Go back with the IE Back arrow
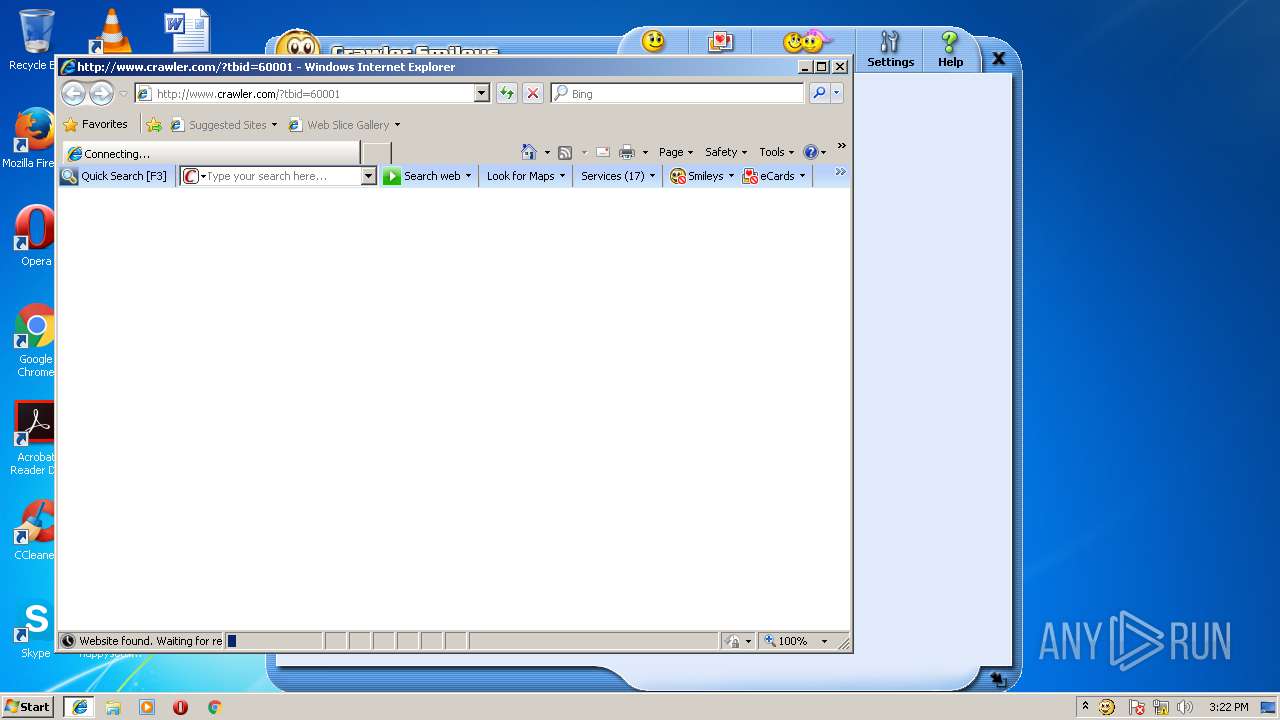The image size is (1280, 720). [73, 94]
